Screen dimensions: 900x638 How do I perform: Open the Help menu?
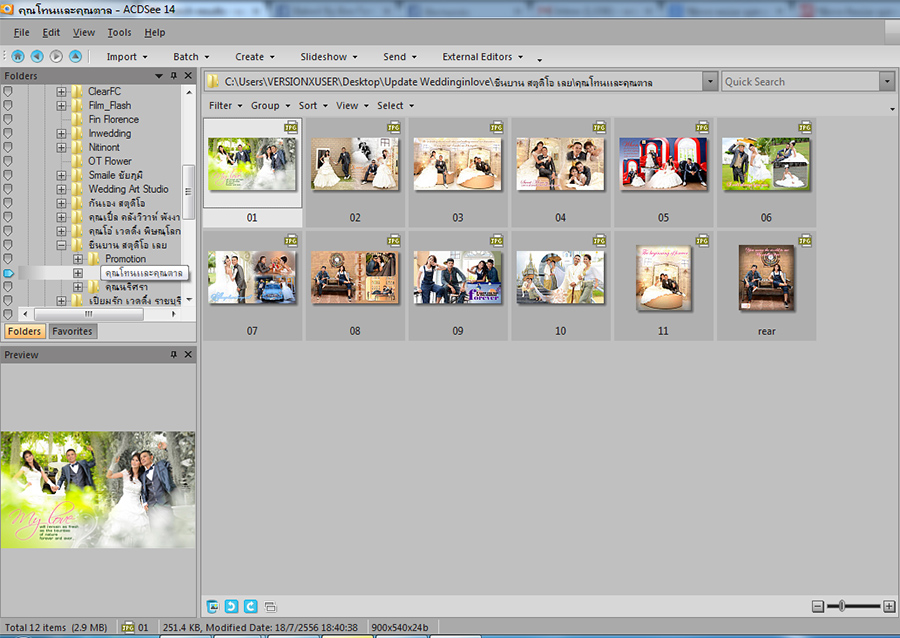coord(154,33)
